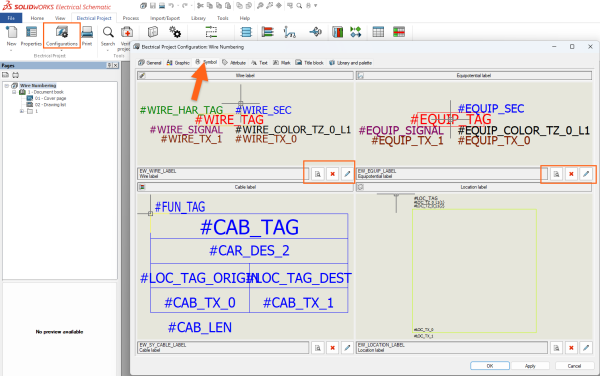This screenshot has width=600, height=376.
Task: Click the OK button
Action: tap(490, 366)
